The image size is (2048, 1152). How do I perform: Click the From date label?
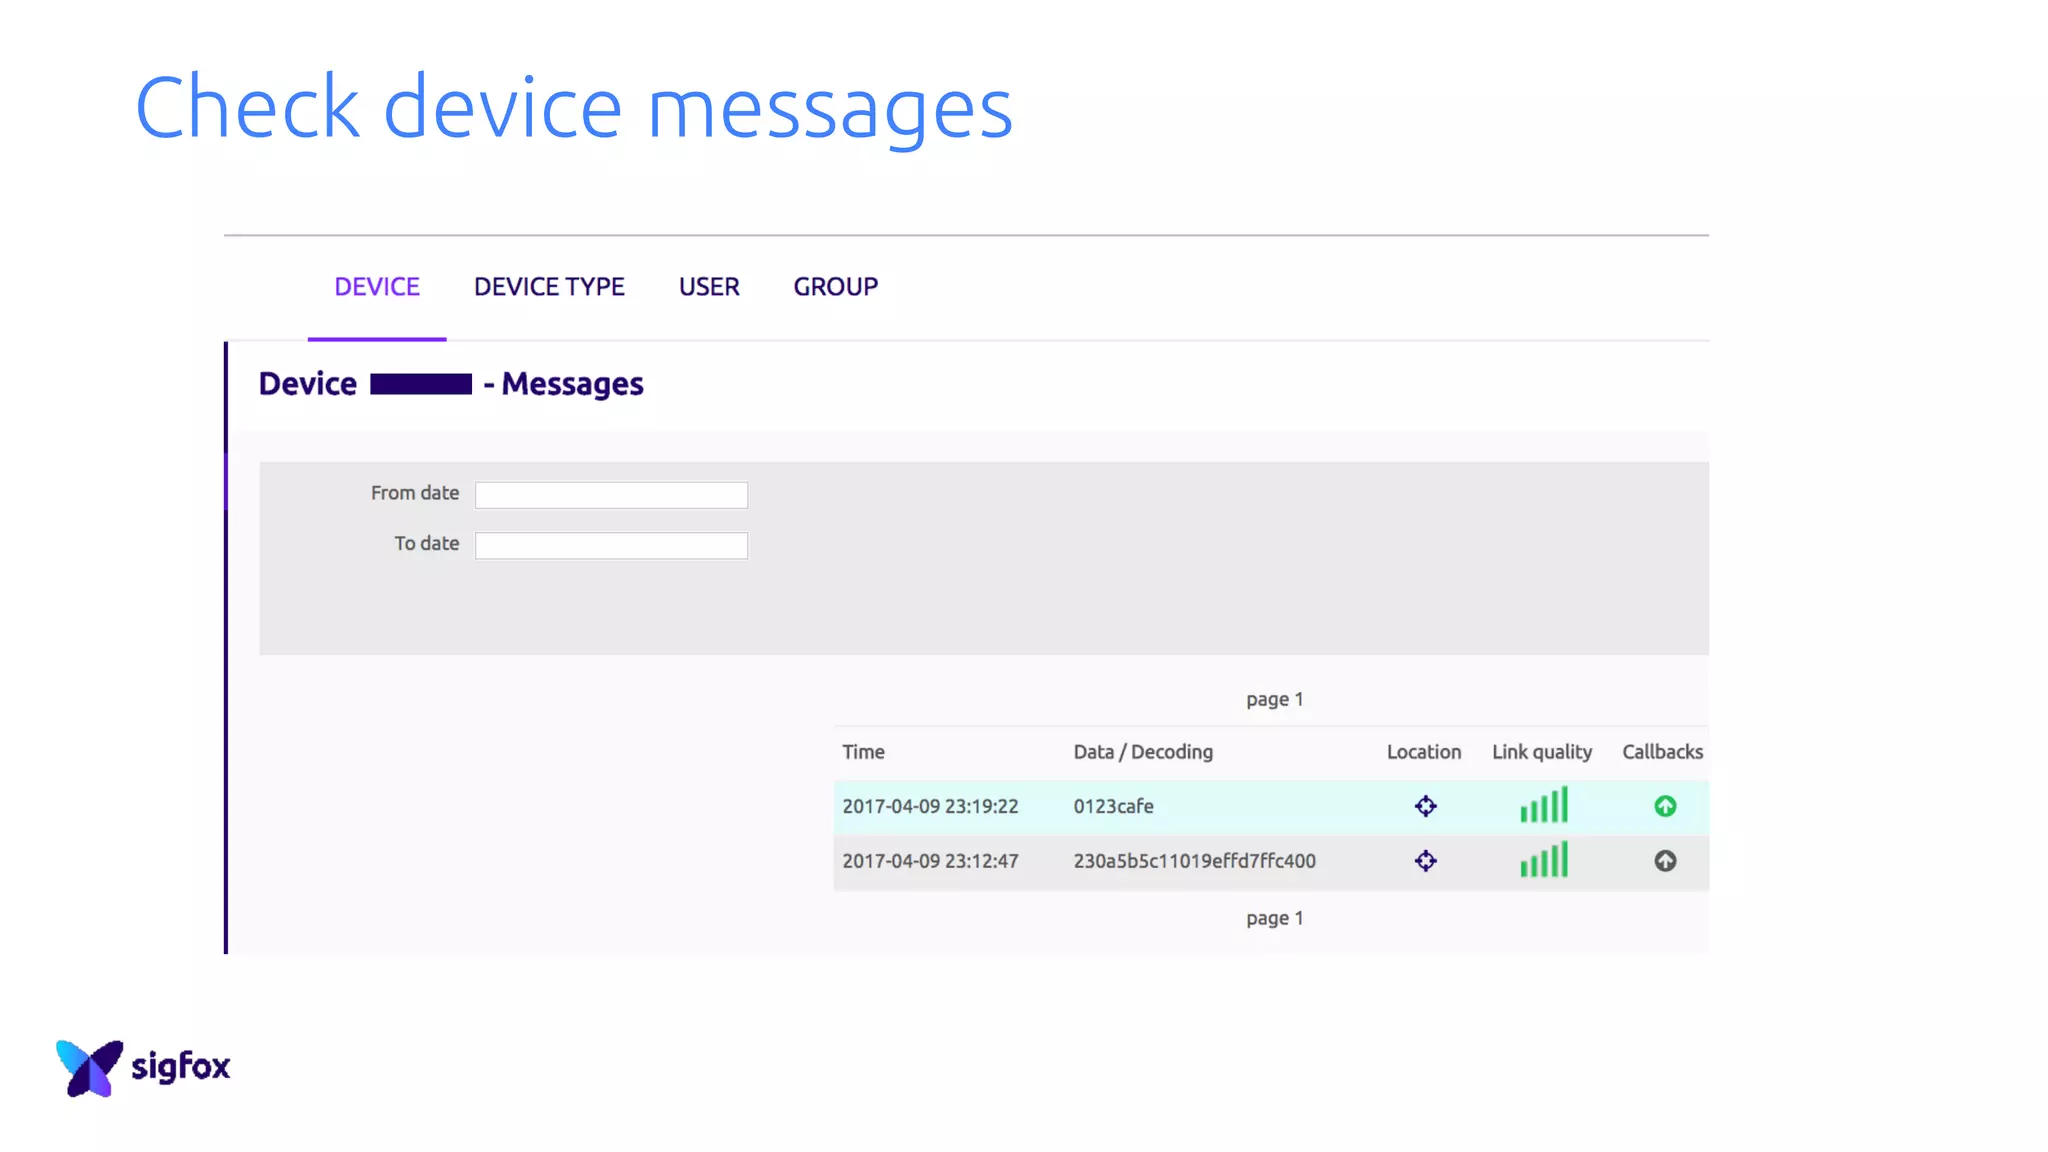[415, 493]
